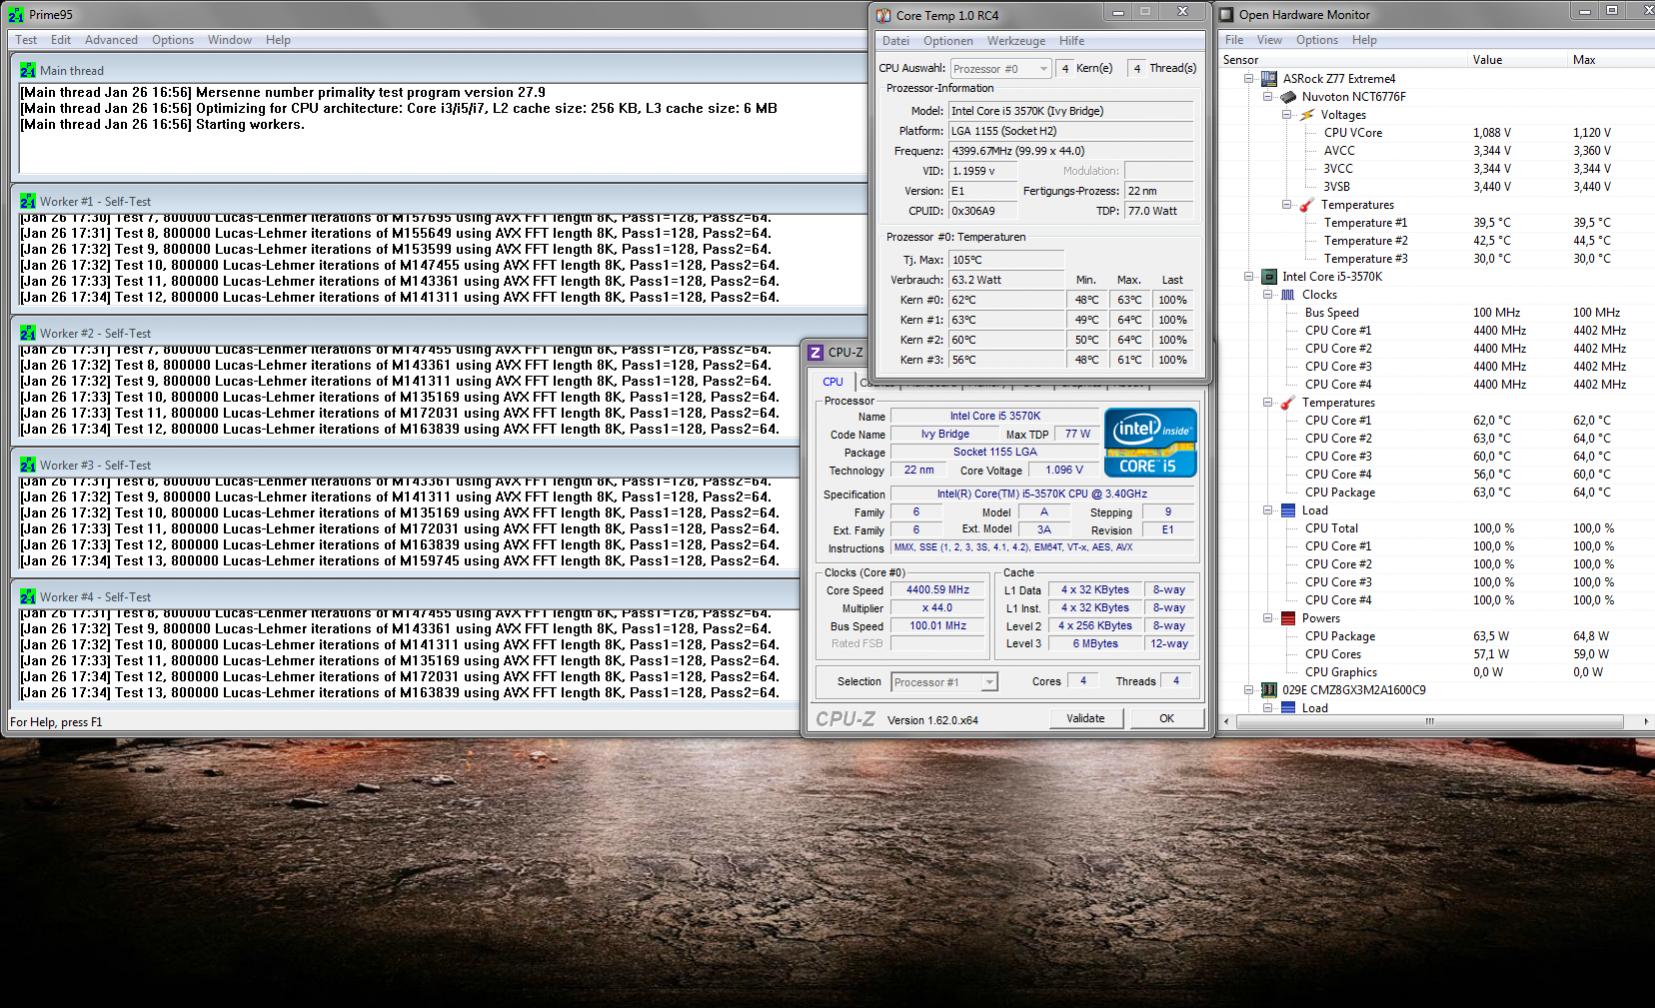
Task: Click the right scroll arrow in Open Hardware Monitor
Action: [1646, 721]
